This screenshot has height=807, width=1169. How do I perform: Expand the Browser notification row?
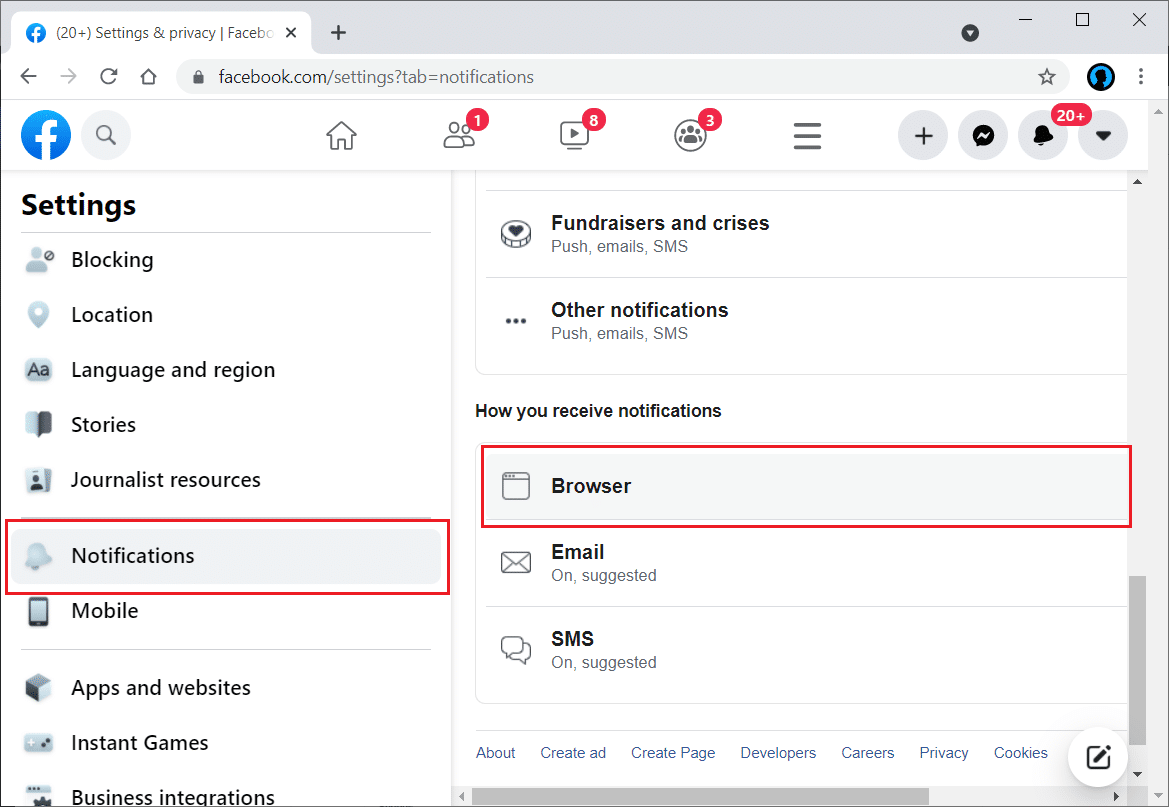coord(805,486)
